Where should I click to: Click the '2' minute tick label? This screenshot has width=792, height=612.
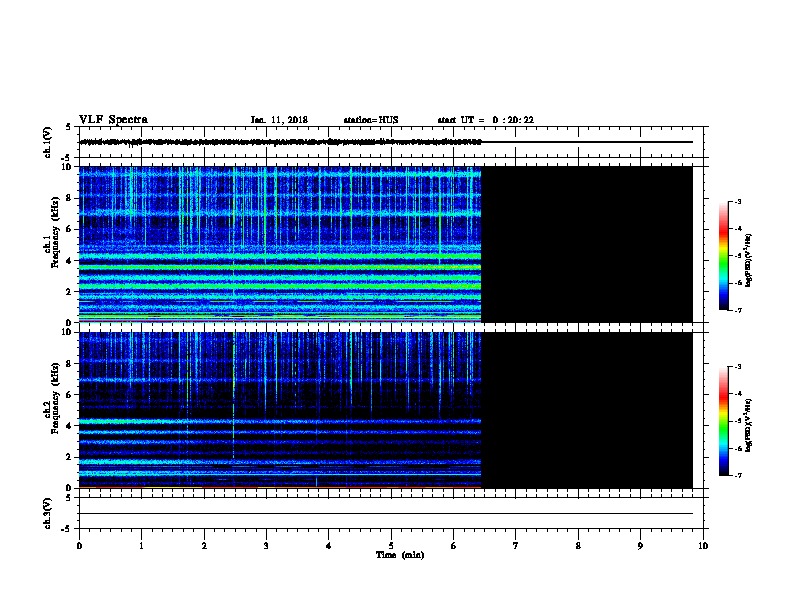(204, 546)
